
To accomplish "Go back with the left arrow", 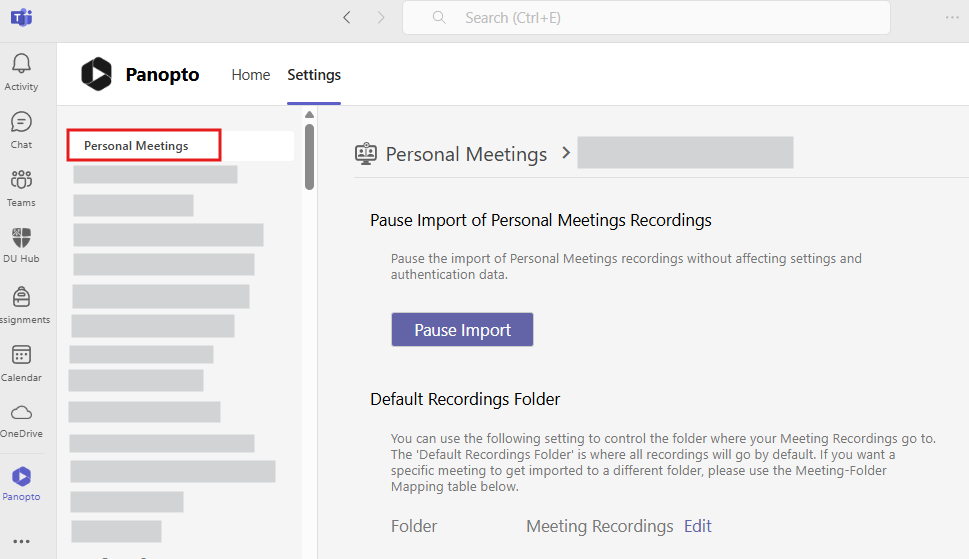I will [x=347, y=17].
